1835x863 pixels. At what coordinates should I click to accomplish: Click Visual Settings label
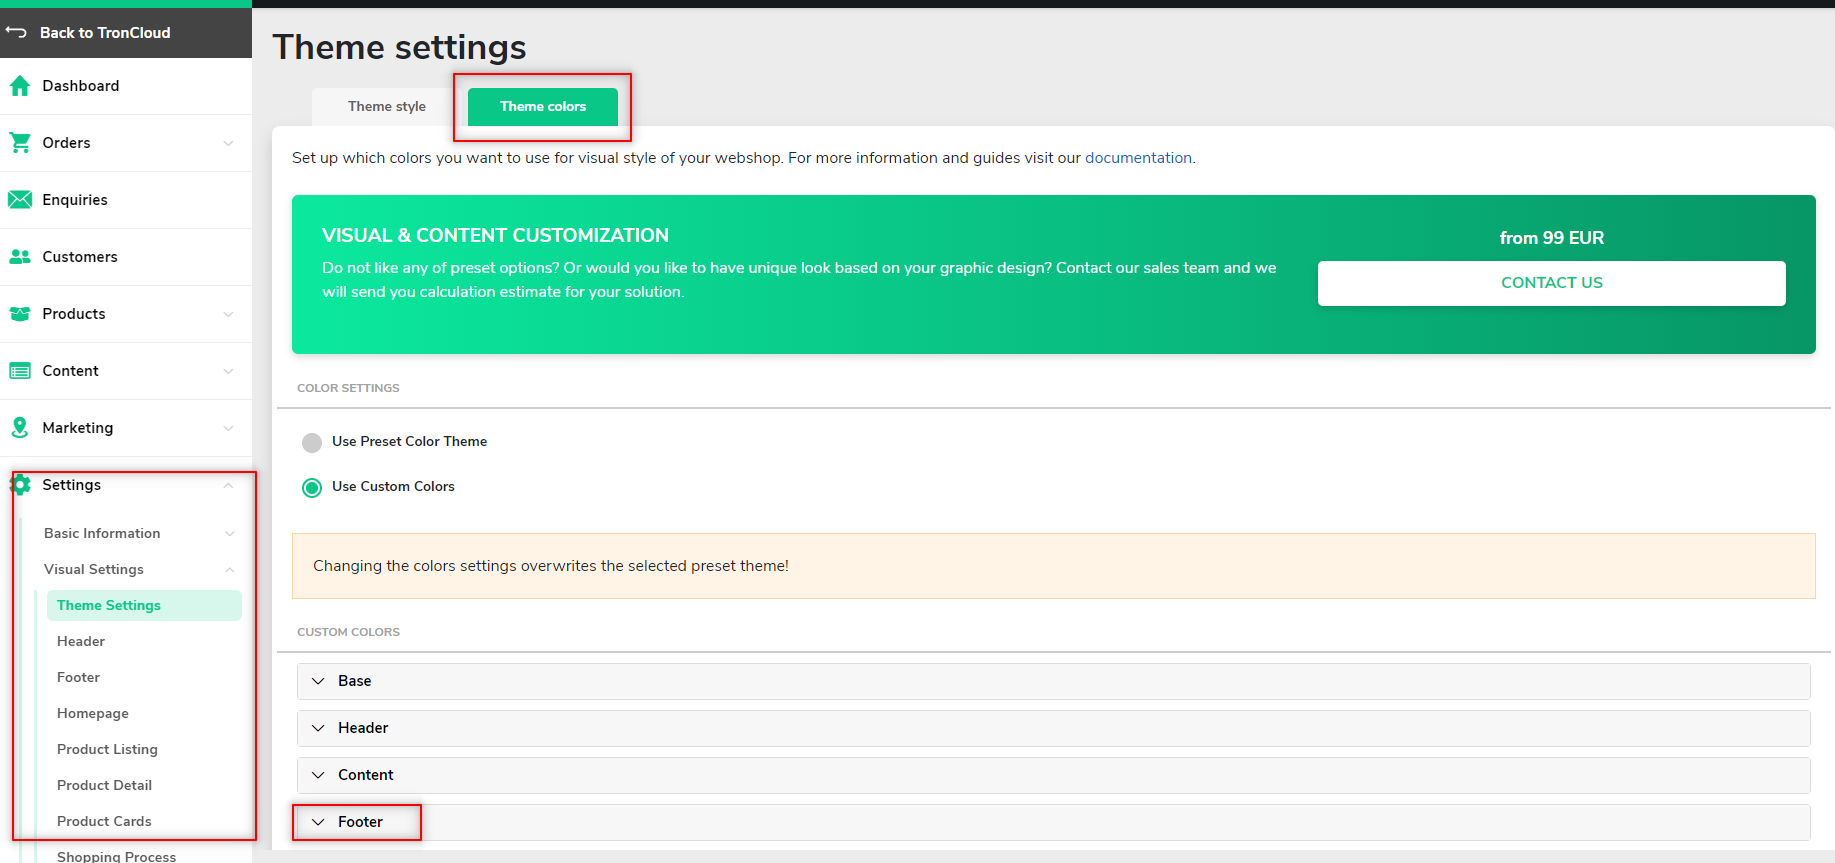click(94, 570)
